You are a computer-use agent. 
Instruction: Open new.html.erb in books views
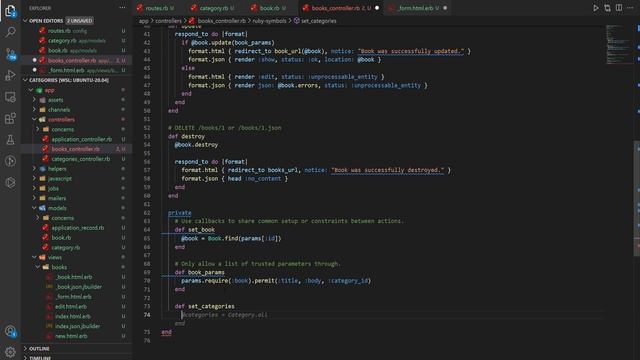click(x=71, y=336)
